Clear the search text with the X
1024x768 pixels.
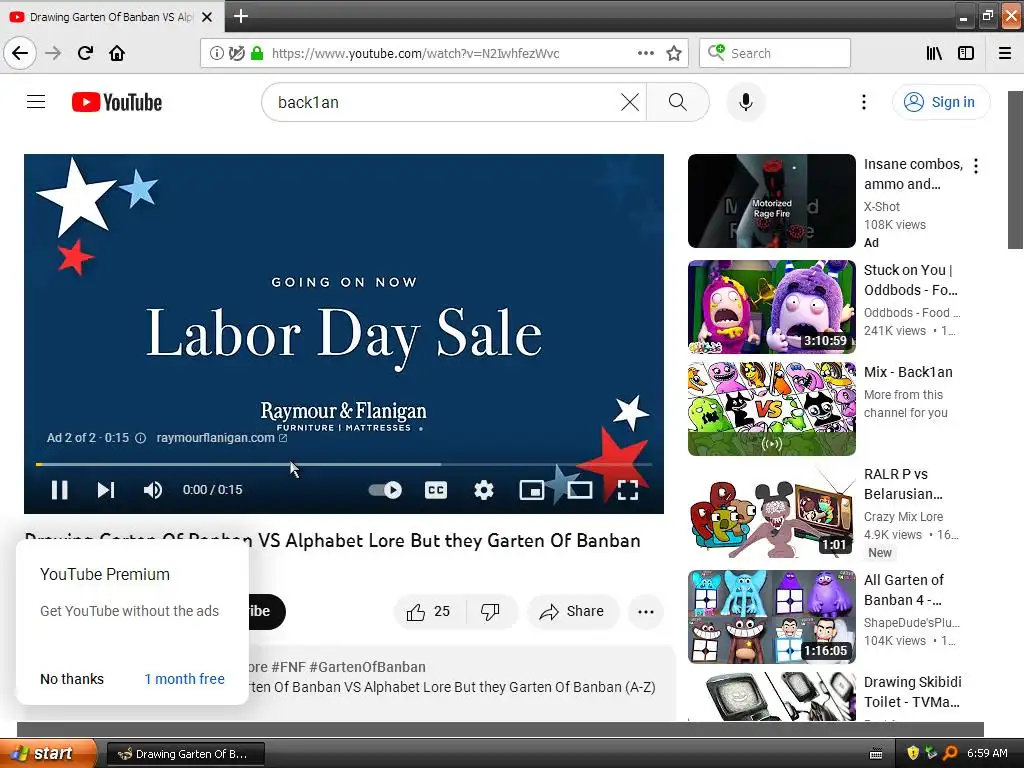pos(630,102)
